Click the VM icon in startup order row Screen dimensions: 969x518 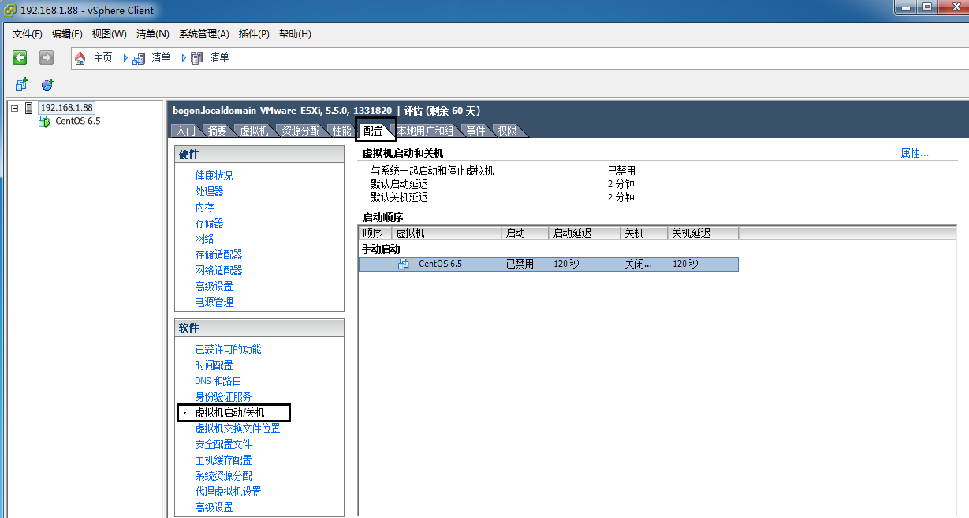pos(404,264)
